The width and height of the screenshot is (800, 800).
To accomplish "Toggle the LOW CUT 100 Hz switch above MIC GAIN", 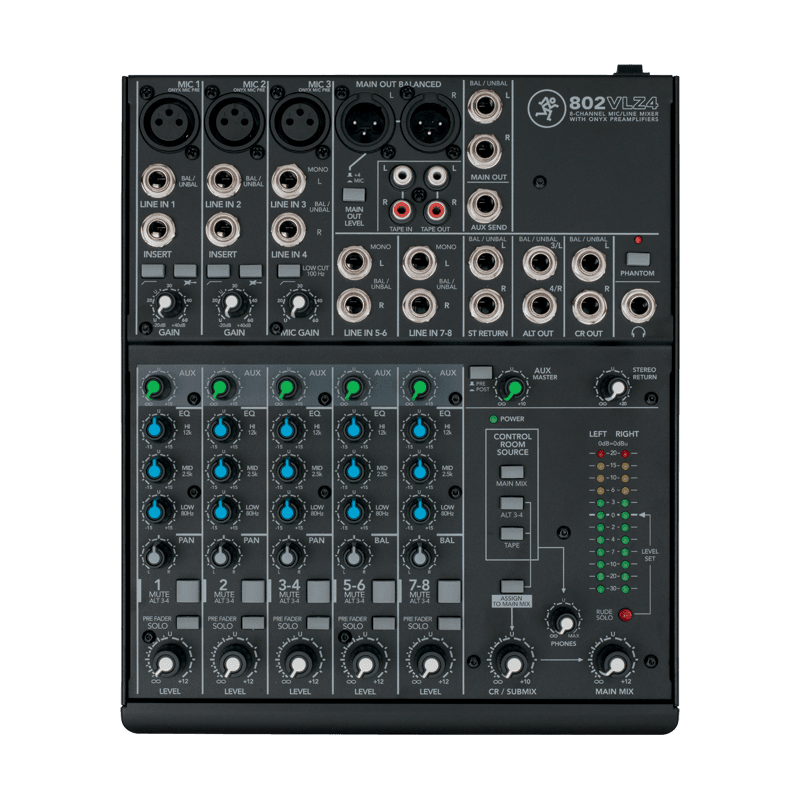I will [x=288, y=271].
